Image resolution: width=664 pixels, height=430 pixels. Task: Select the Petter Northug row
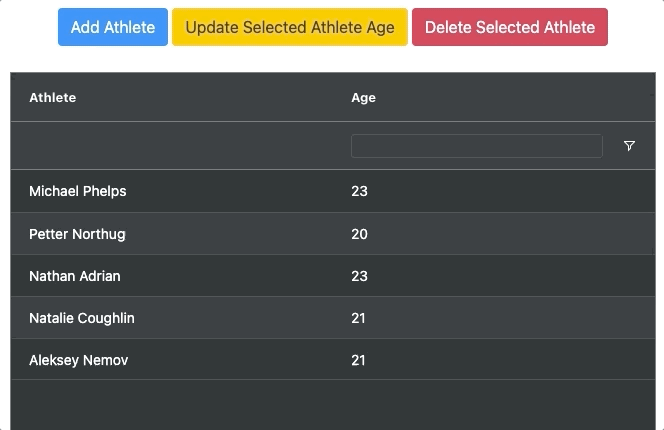(x=77, y=234)
